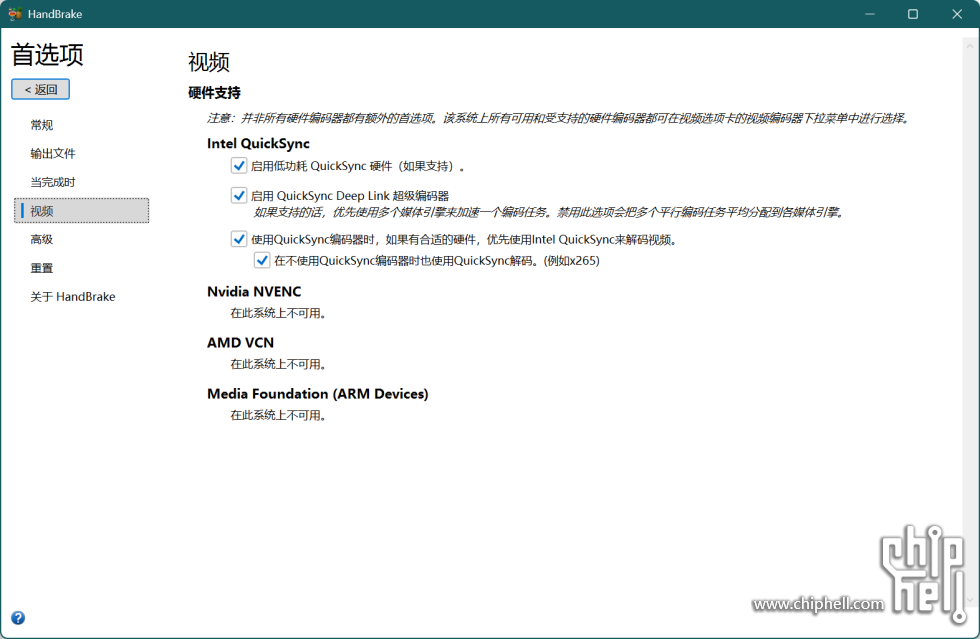Viewport: 980px width, 639px height.
Task: Select the 视频 preferences section
Action: click(82, 211)
